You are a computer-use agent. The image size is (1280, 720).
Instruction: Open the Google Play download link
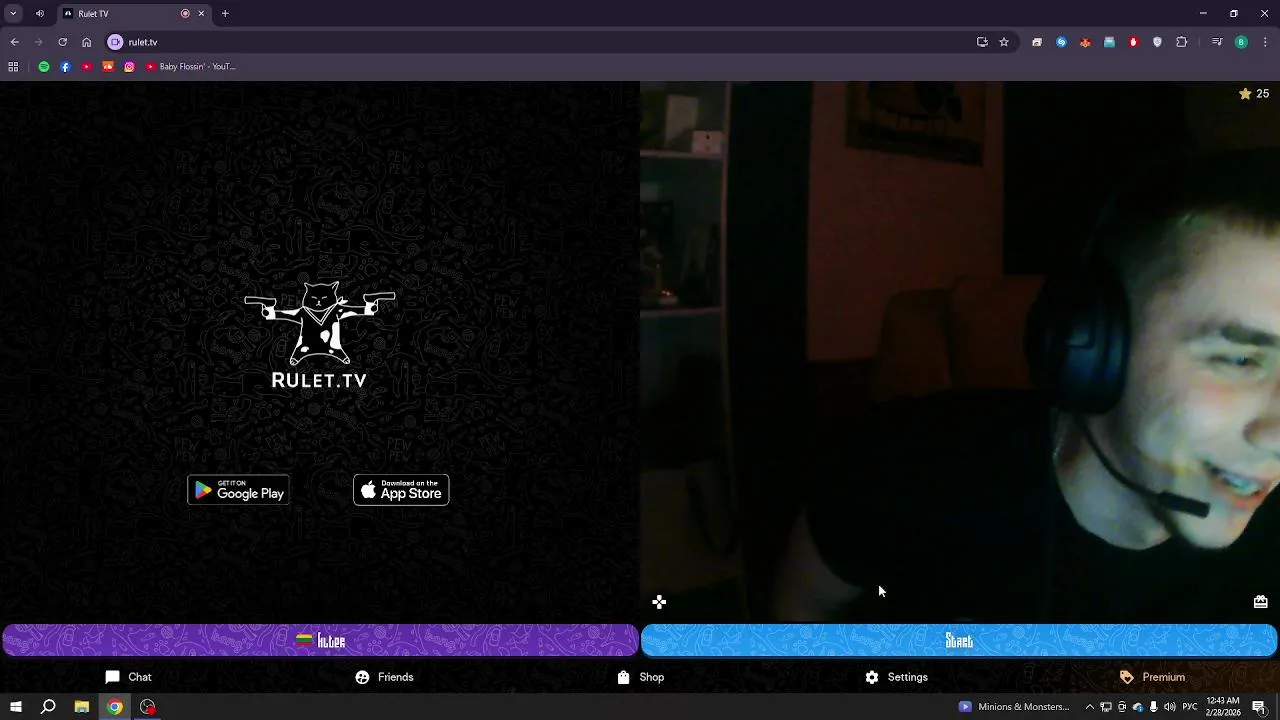(x=238, y=490)
